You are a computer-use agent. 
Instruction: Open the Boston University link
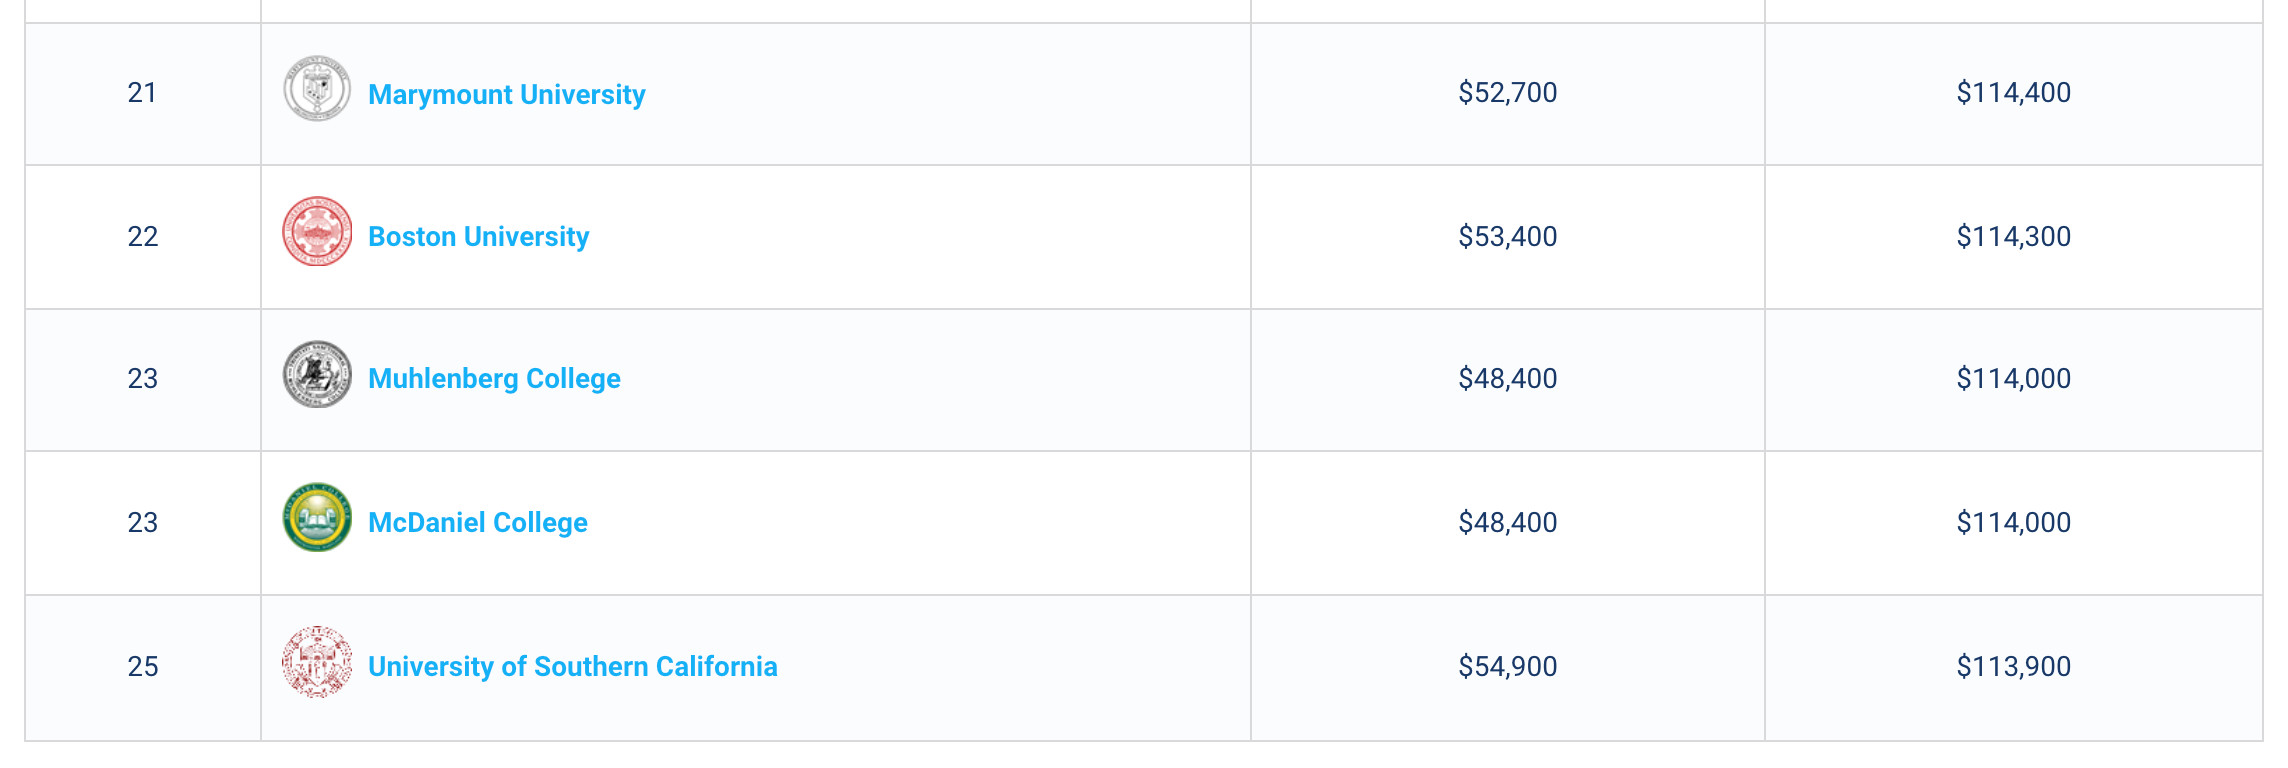[479, 236]
